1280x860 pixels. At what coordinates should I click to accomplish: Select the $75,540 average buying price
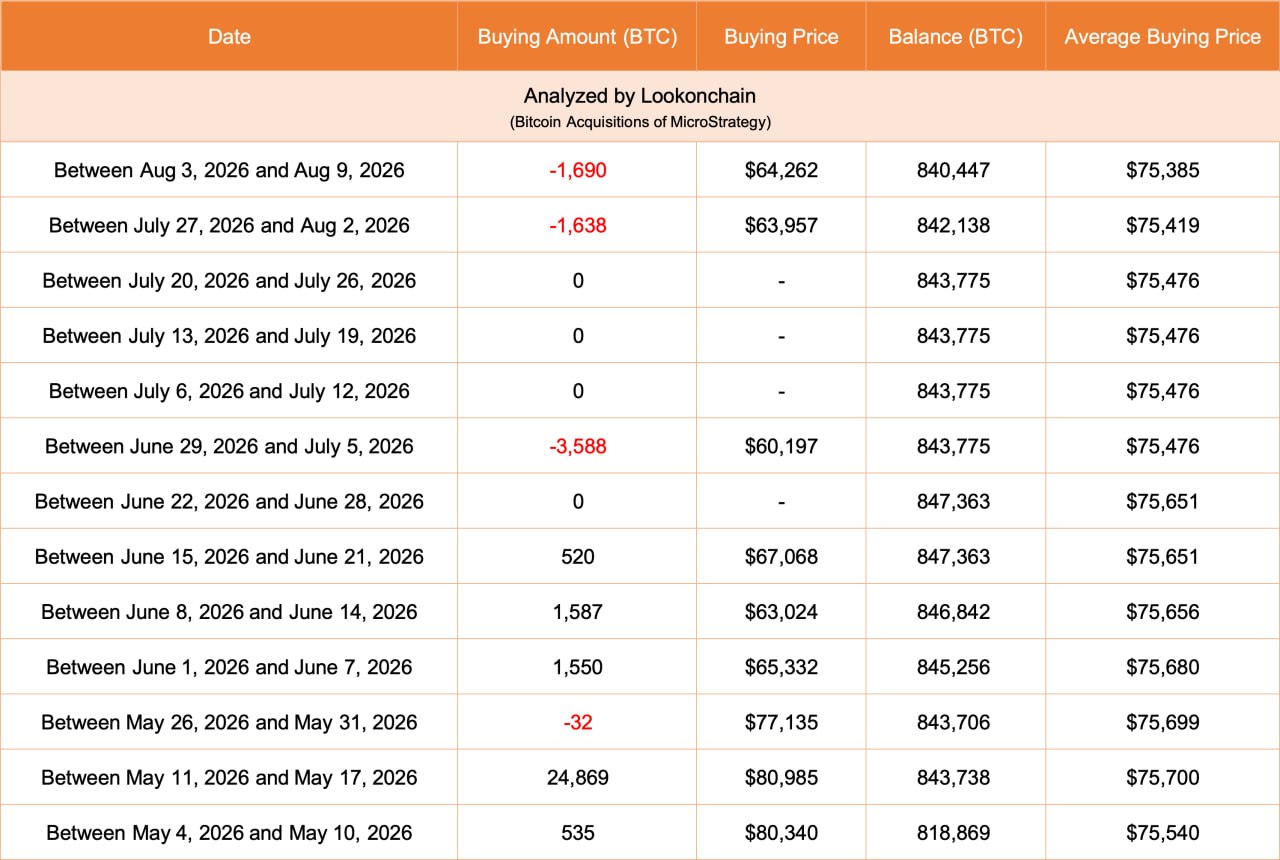tap(1163, 832)
